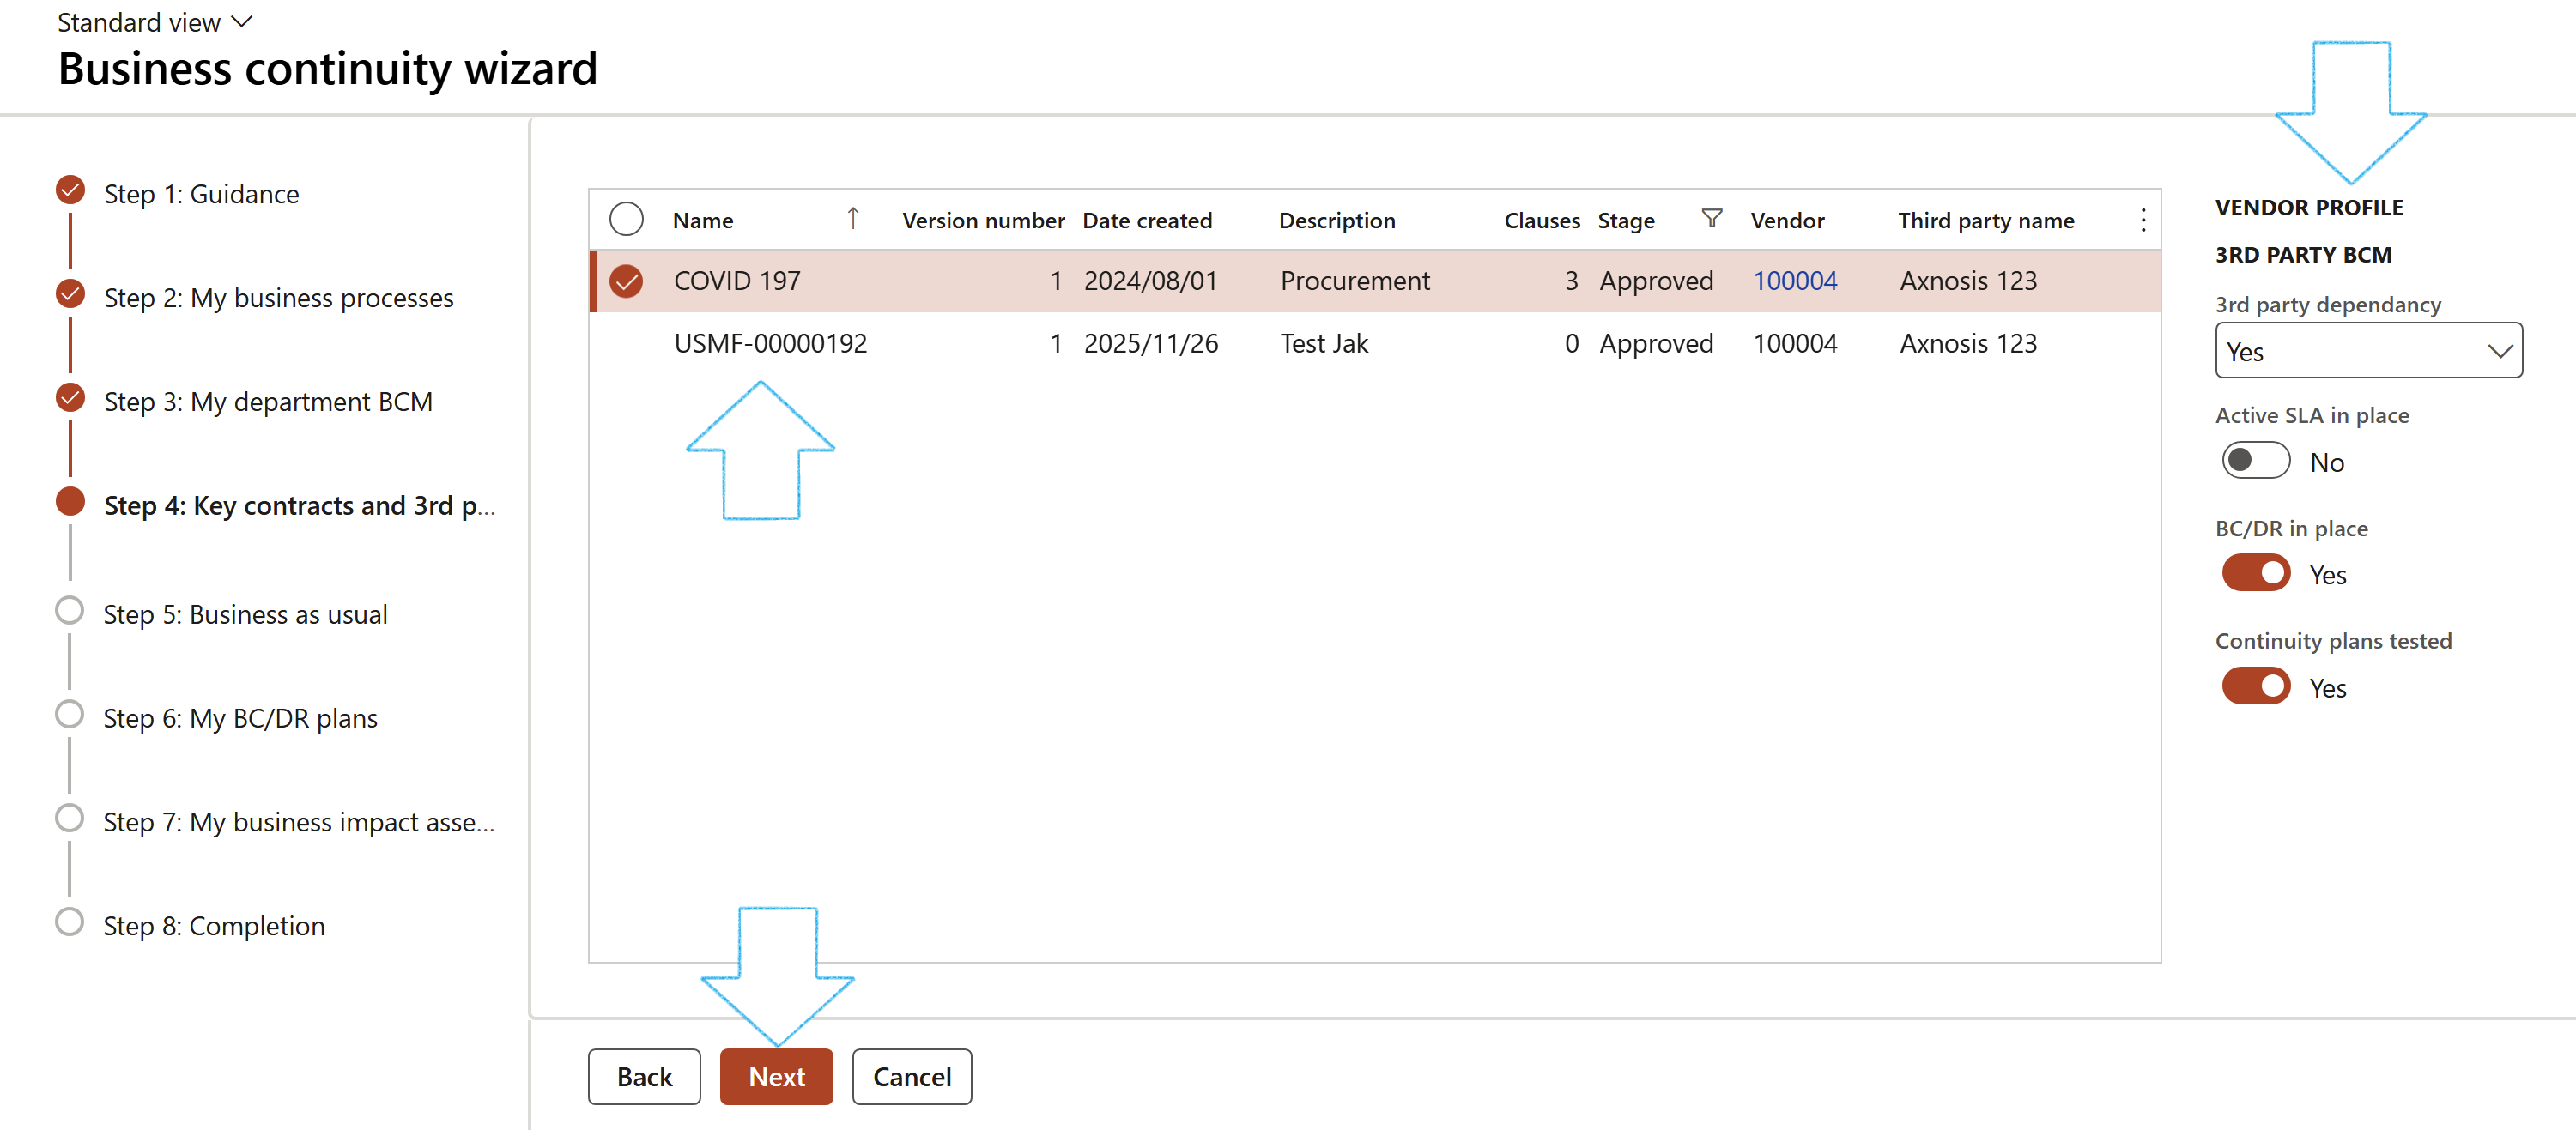This screenshot has height=1130, width=2576.
Task: Click the Step 8 Completion circle marker
Action: point(70,922)
